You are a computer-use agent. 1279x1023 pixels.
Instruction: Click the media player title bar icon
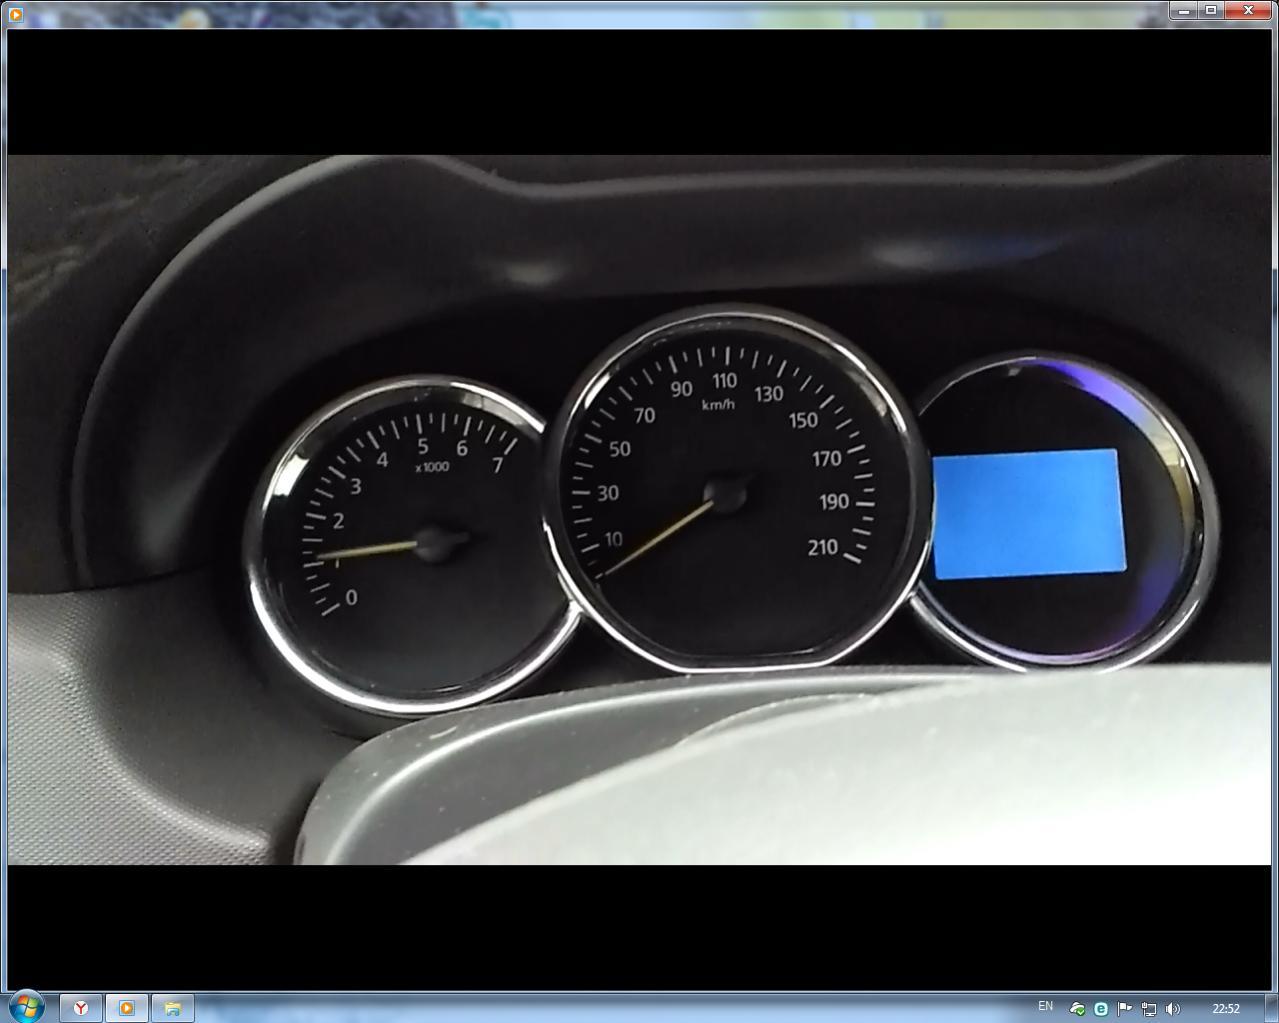pos(15,15)
